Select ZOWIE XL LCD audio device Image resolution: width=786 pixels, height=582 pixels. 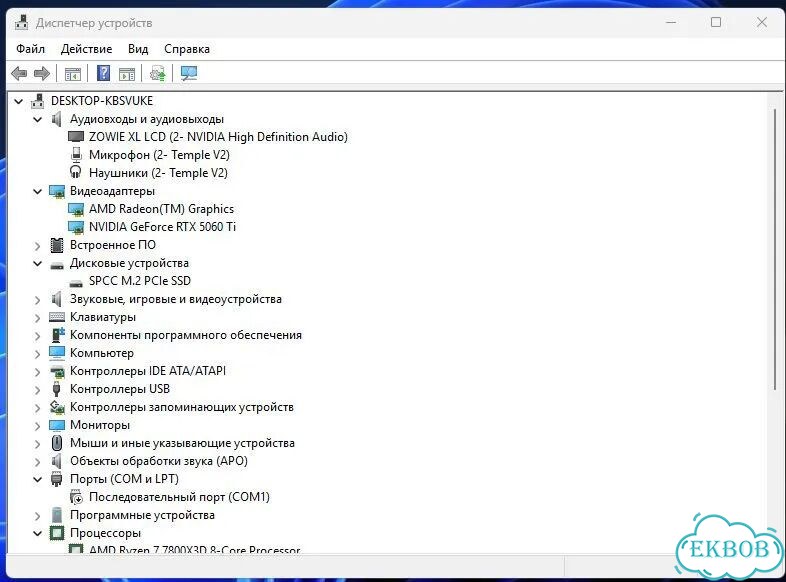click(218, 137)
